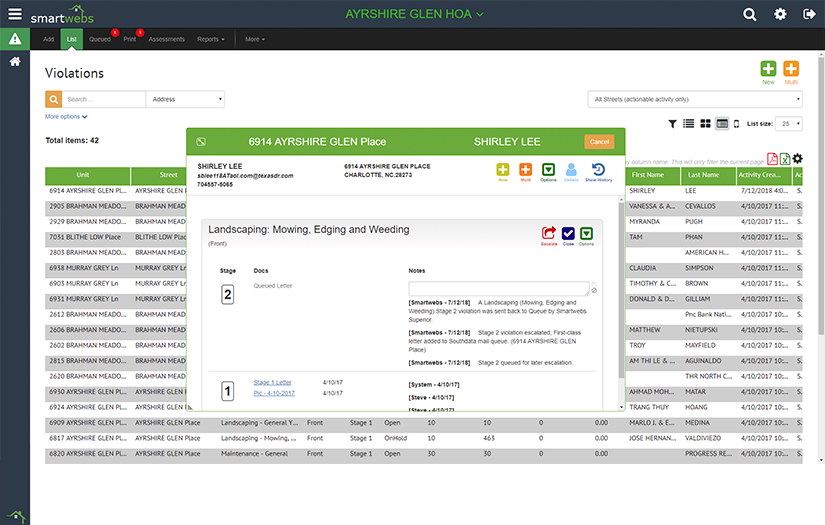Click the VALDIVIEZO last name cell
Image resolution: width=825 pixels, height=525 pixels.
point(703,438)
